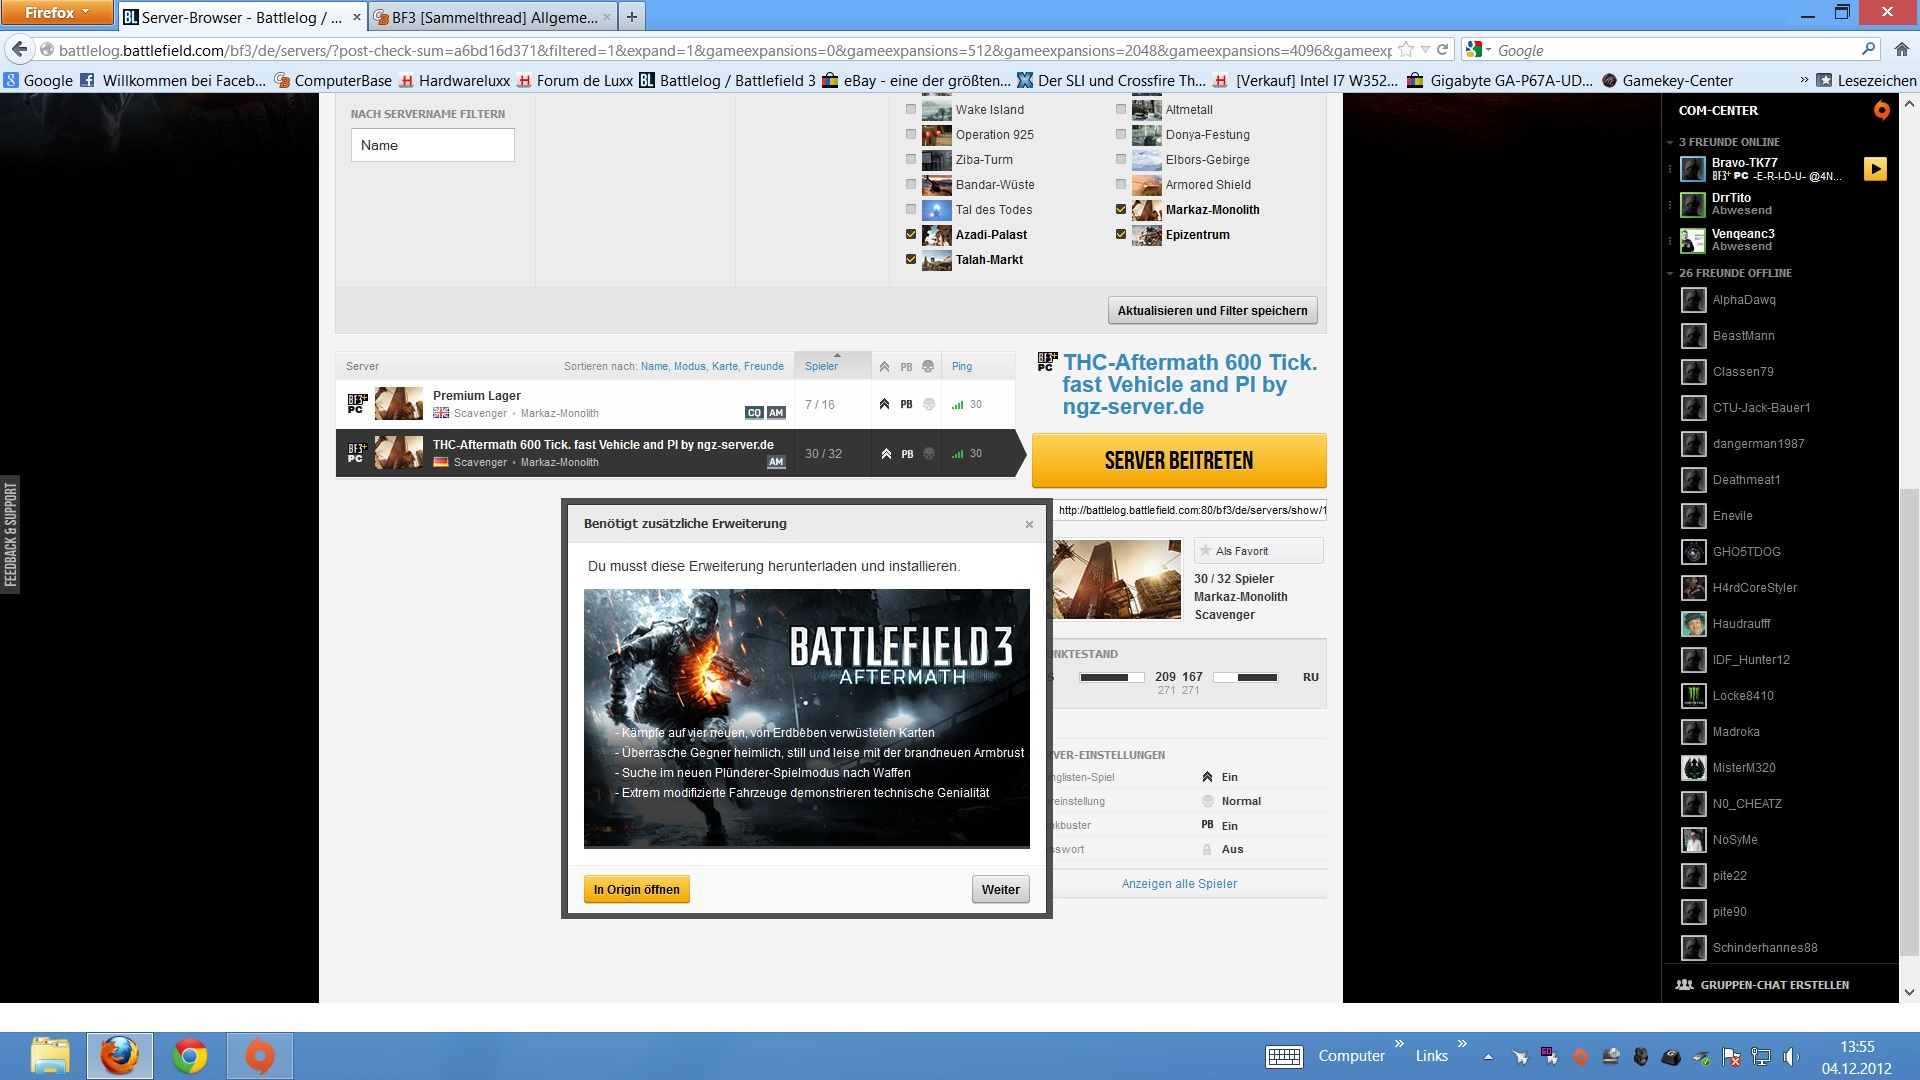1920x1080 pixels.
Task: Select the Premium Lager server row
Action: (x=675, y=404)
